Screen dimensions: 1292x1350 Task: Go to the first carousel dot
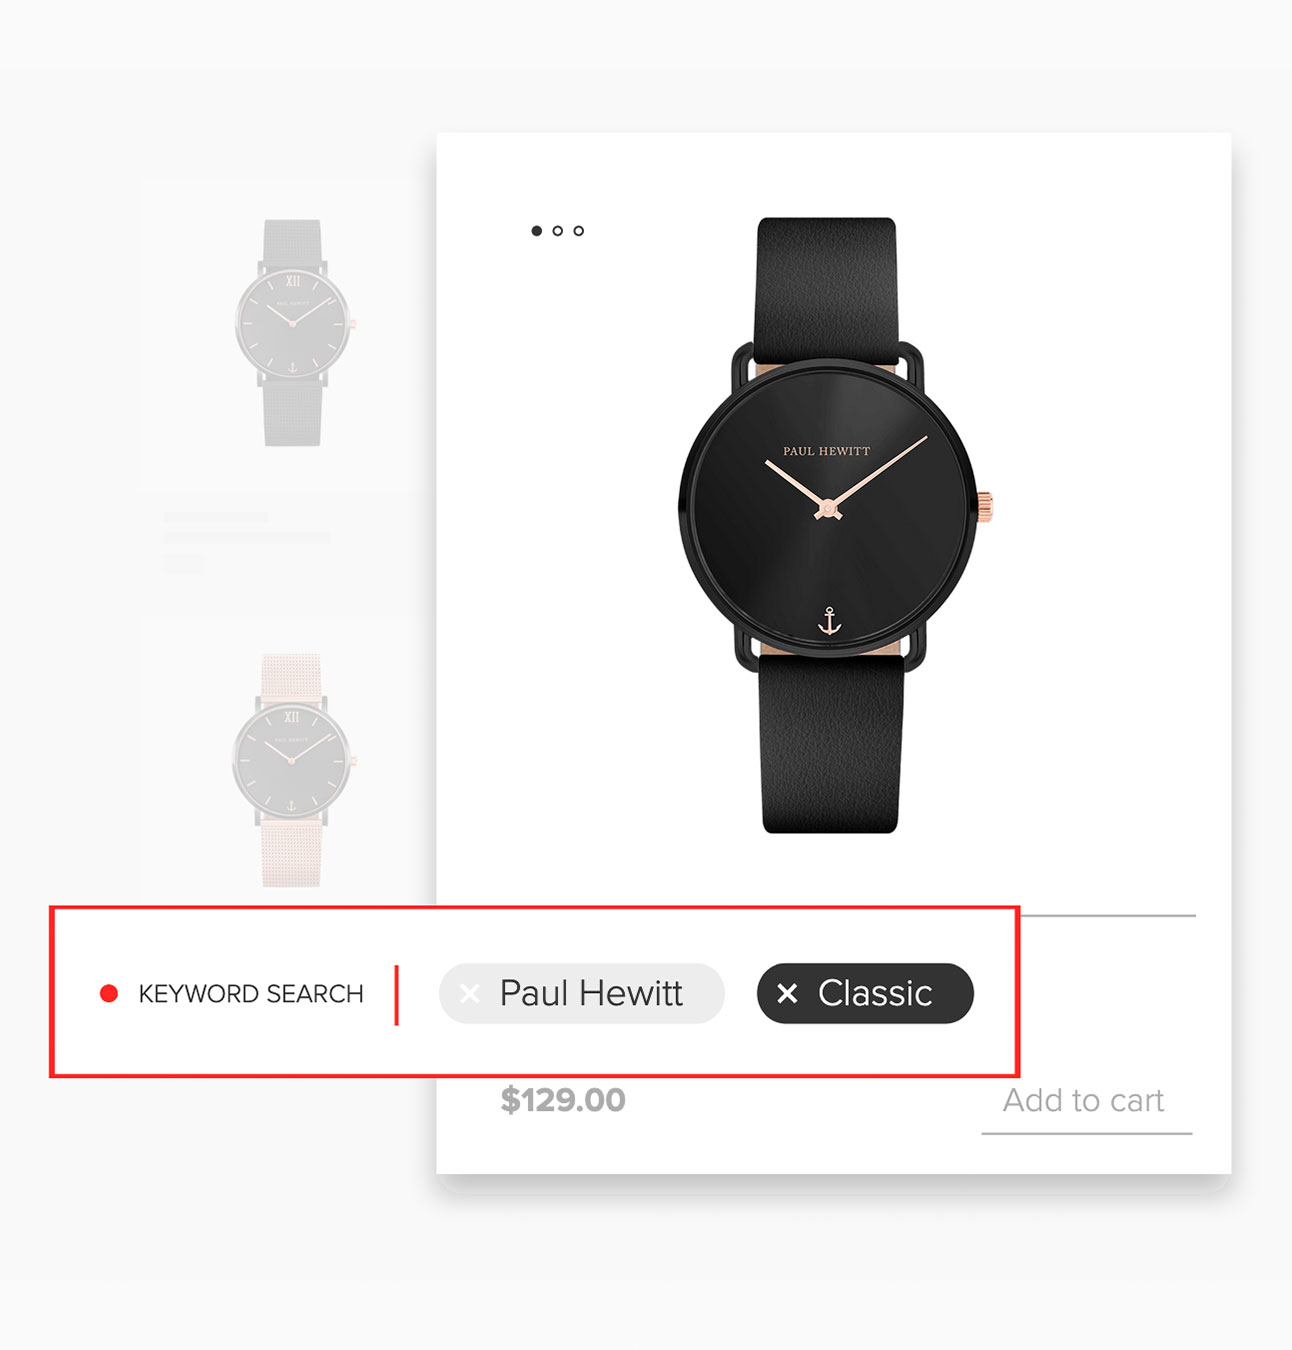click(x=537, y=231)
